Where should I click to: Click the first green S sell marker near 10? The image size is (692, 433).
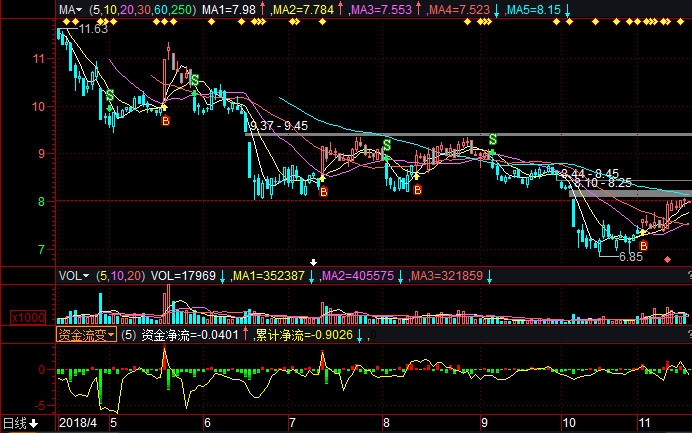pos(110,95)
